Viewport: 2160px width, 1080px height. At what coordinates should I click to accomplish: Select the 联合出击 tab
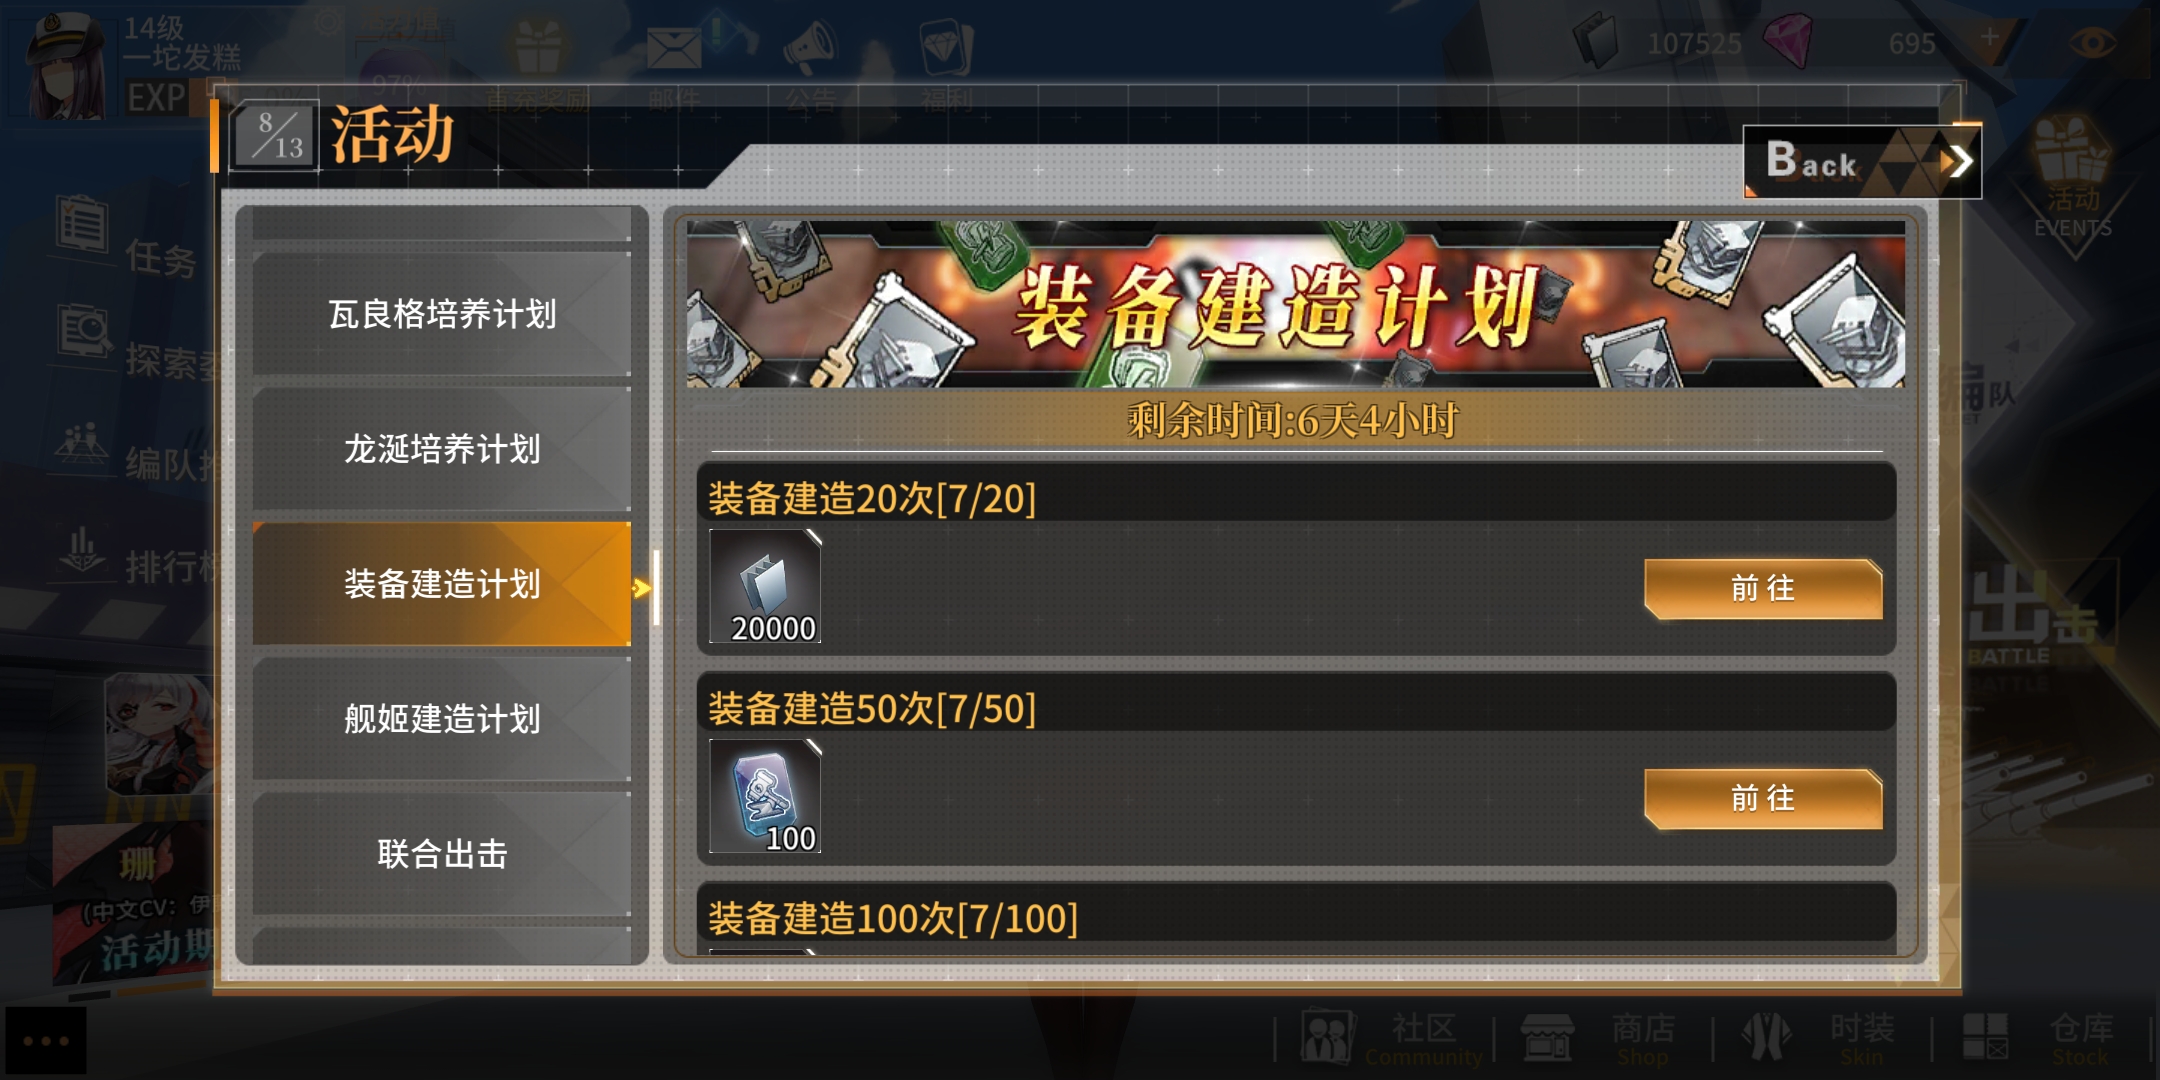(442, 853)
